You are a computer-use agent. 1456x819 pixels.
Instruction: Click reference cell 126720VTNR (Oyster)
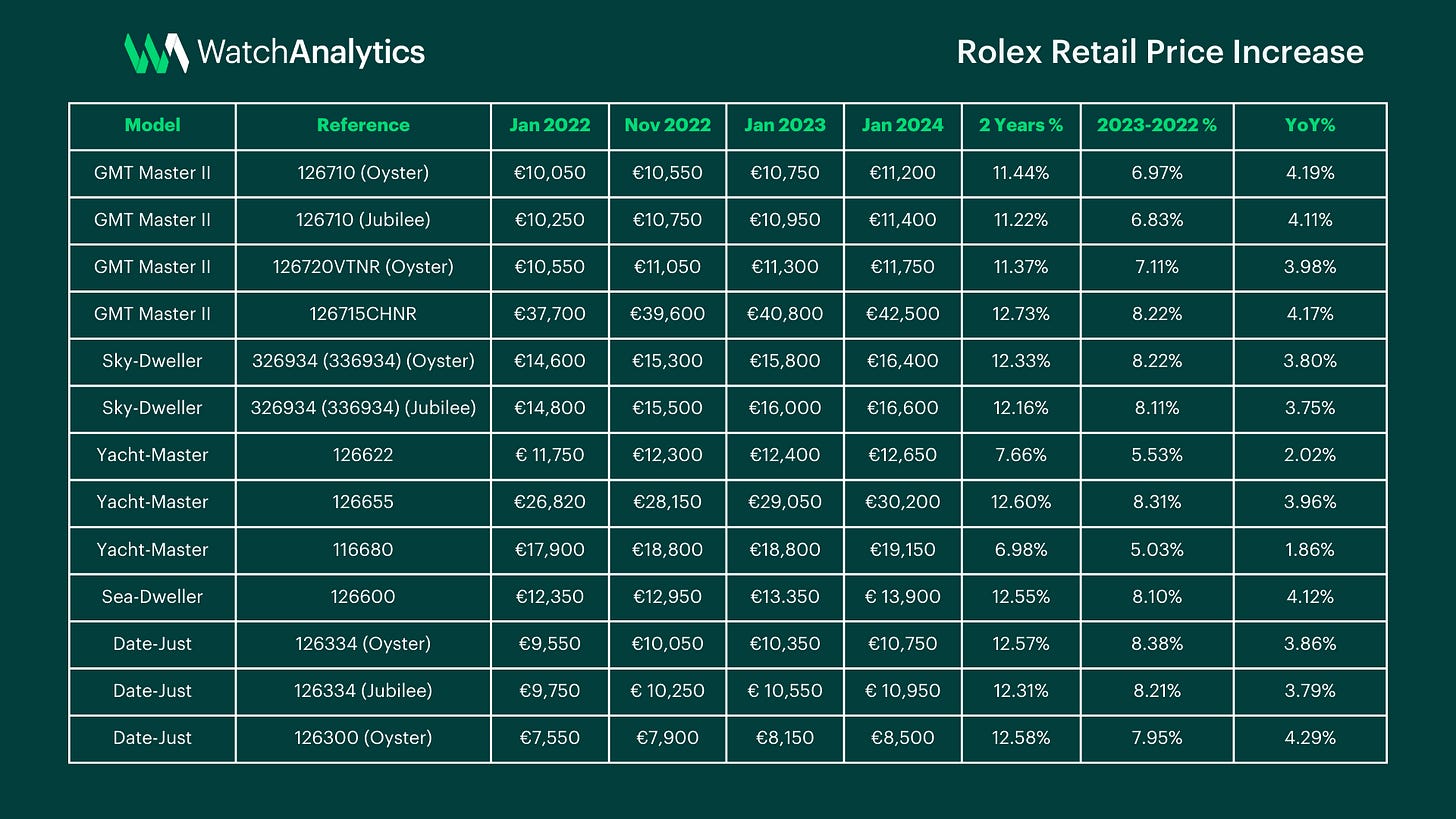(x=363, y=267)
